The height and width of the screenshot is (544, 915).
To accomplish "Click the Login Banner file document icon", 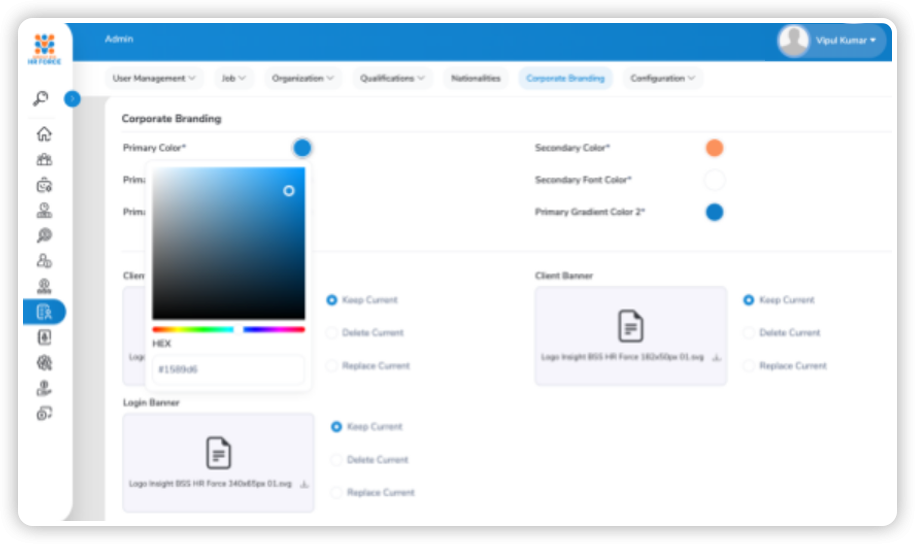I will pyautogui.click(x=218, y=452).
